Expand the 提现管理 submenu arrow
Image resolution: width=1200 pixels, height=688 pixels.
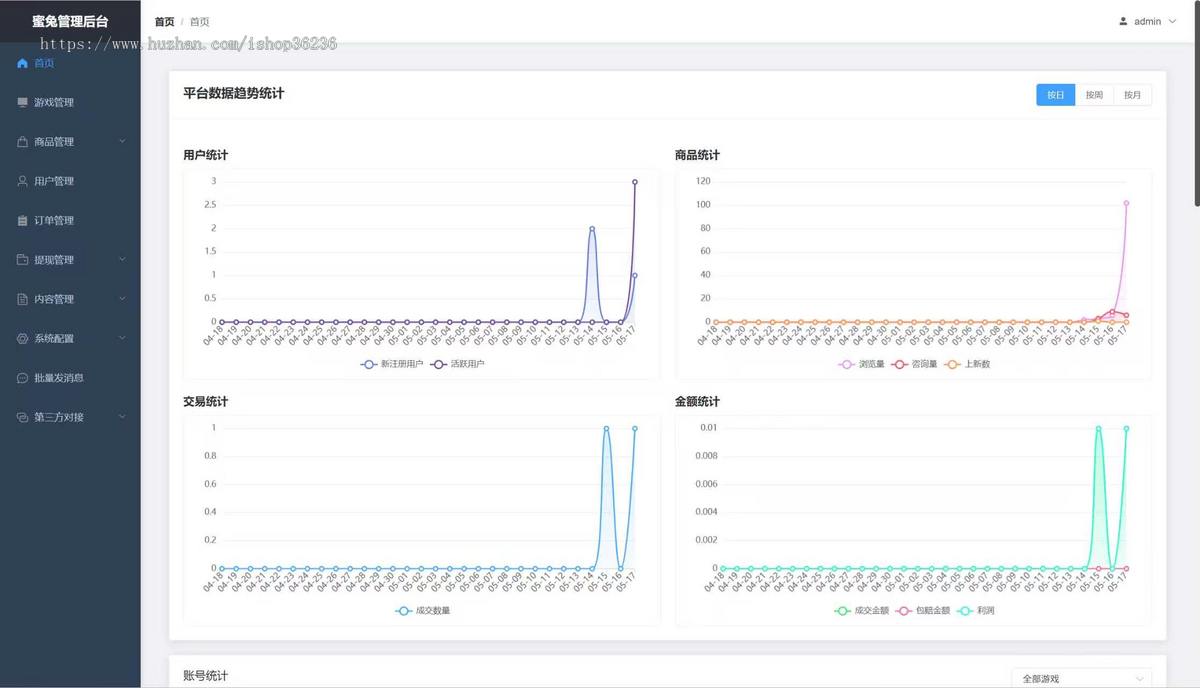coord(122,259)
